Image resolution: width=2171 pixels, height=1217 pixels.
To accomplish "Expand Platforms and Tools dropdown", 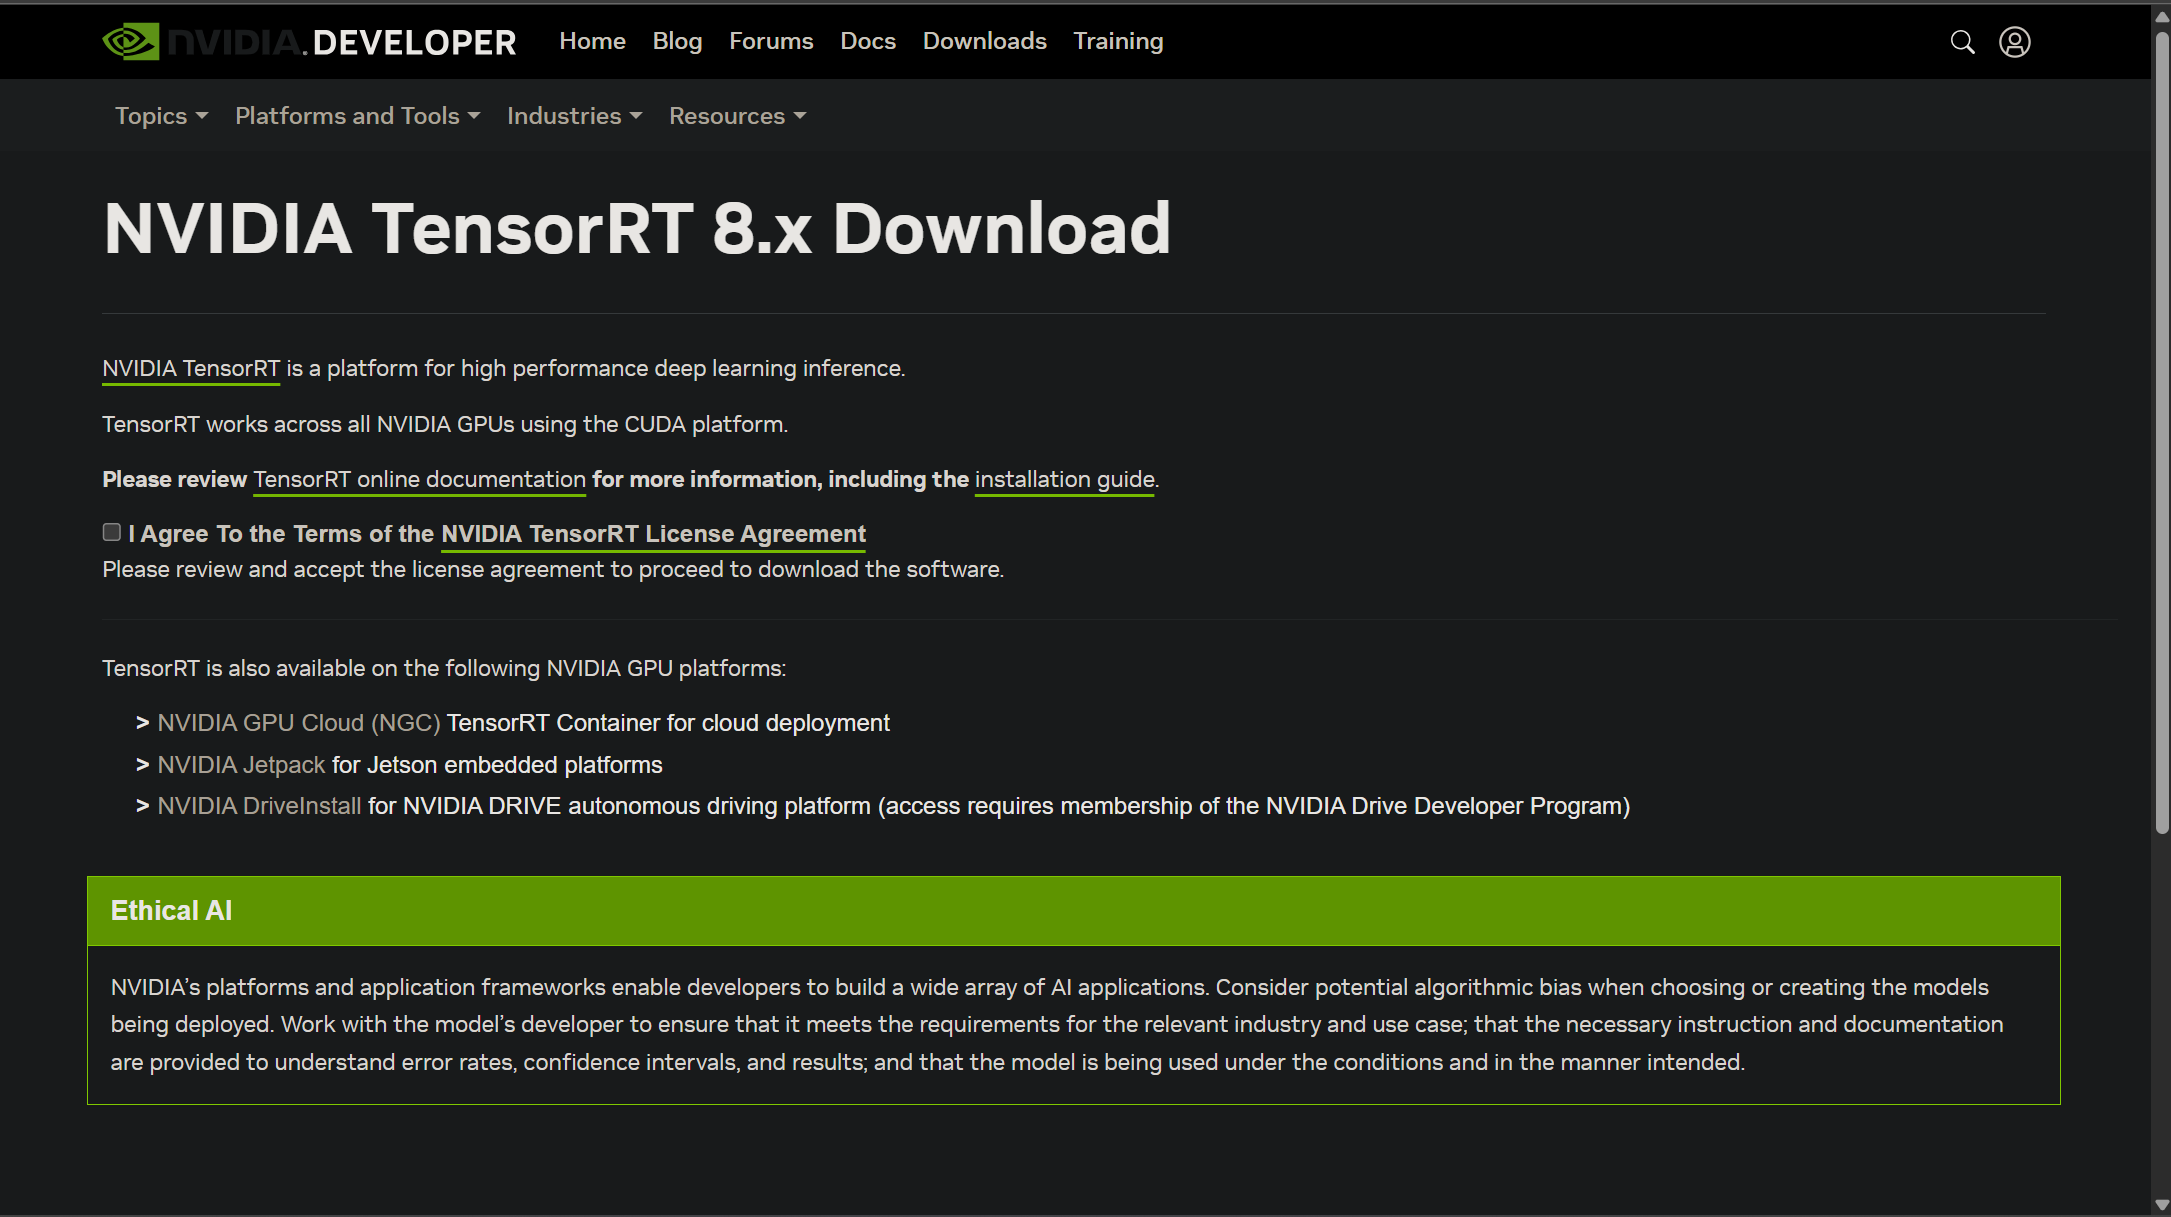I will click(357, 116).
